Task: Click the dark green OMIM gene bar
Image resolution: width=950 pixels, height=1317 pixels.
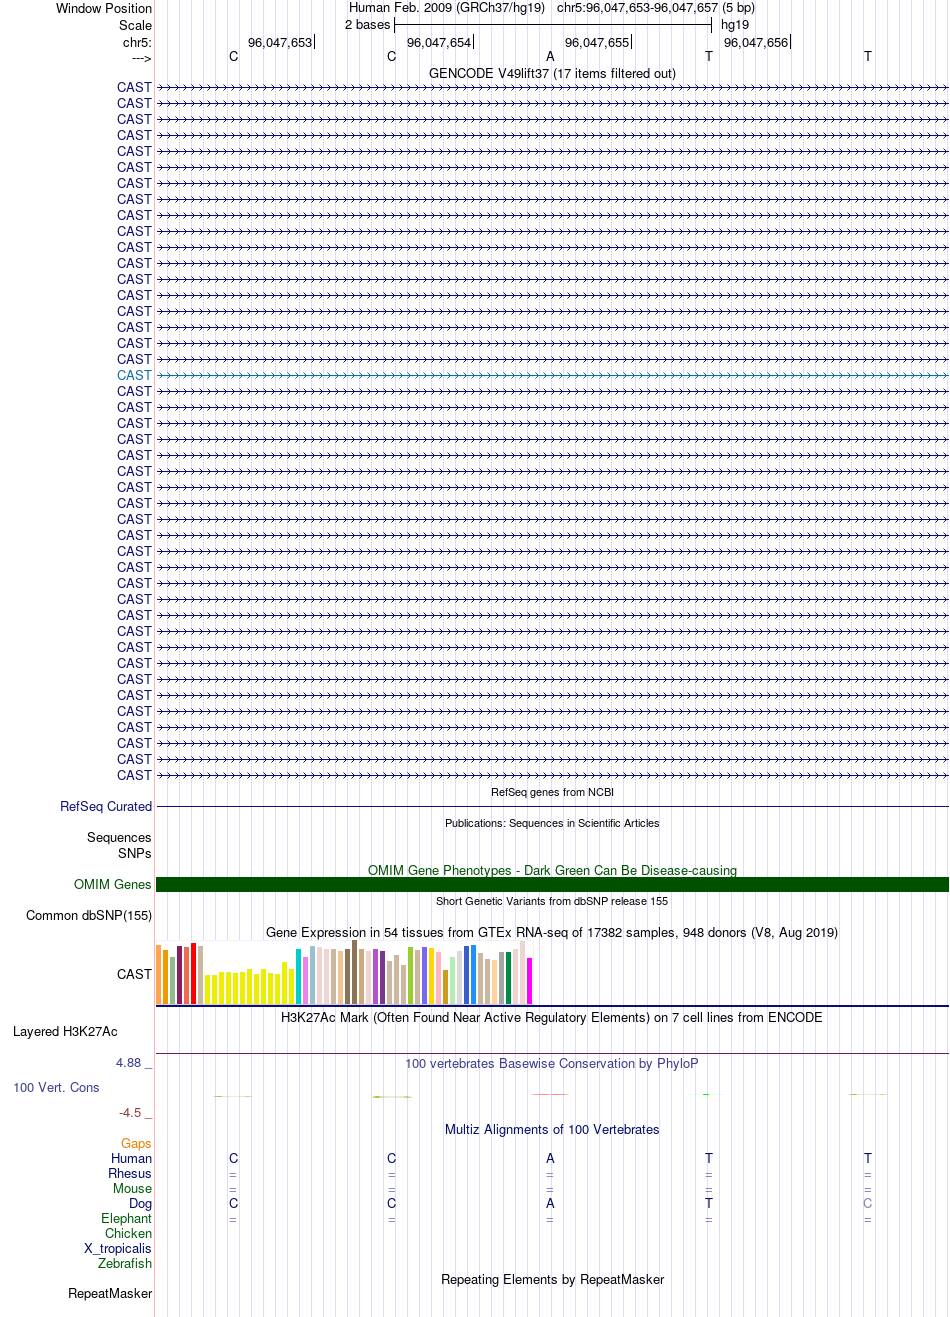Action: 552,884
